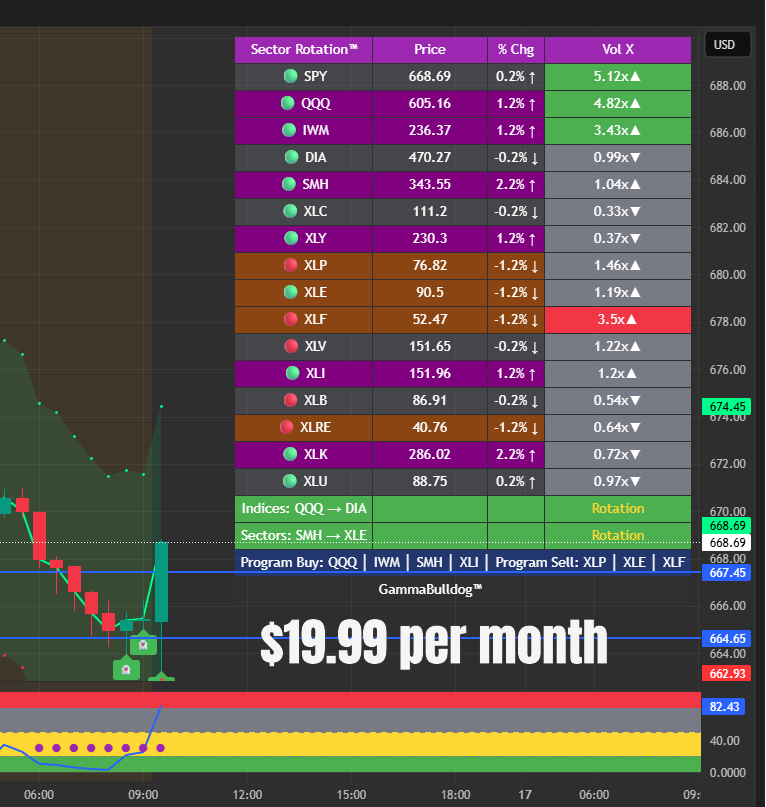766x807 pixels.
Task: Click the DIA price 470.27
Action: (x=430, y=157)
